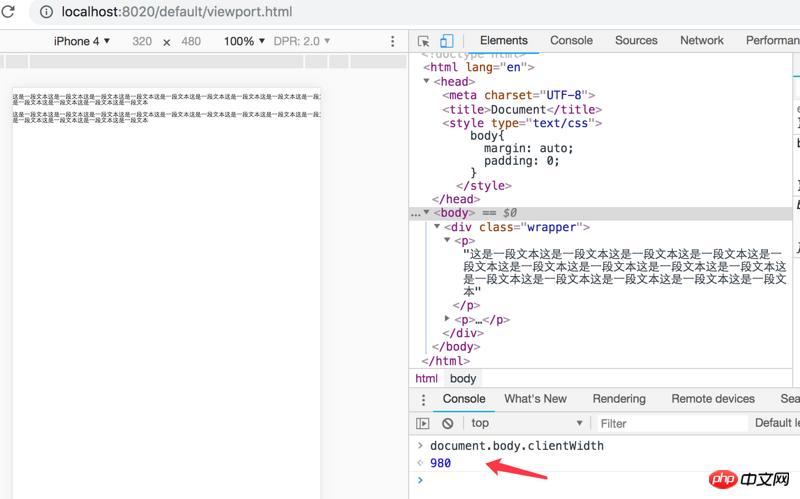Image resolution: width=800 pixels, height=499 pixels.
Task: Show the console sidebar icon
Action: click(423, 423)
